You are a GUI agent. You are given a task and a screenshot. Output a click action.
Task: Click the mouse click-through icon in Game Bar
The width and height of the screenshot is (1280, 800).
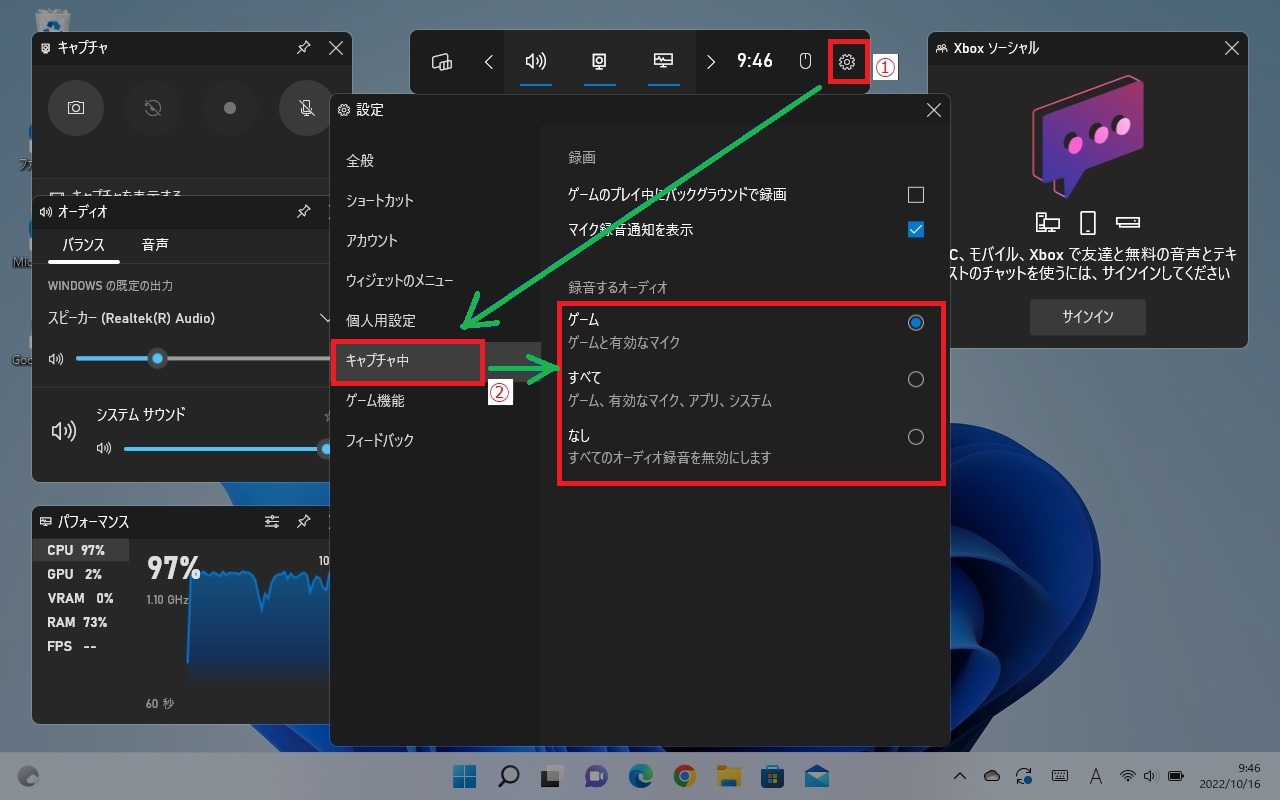click(805, 62)
